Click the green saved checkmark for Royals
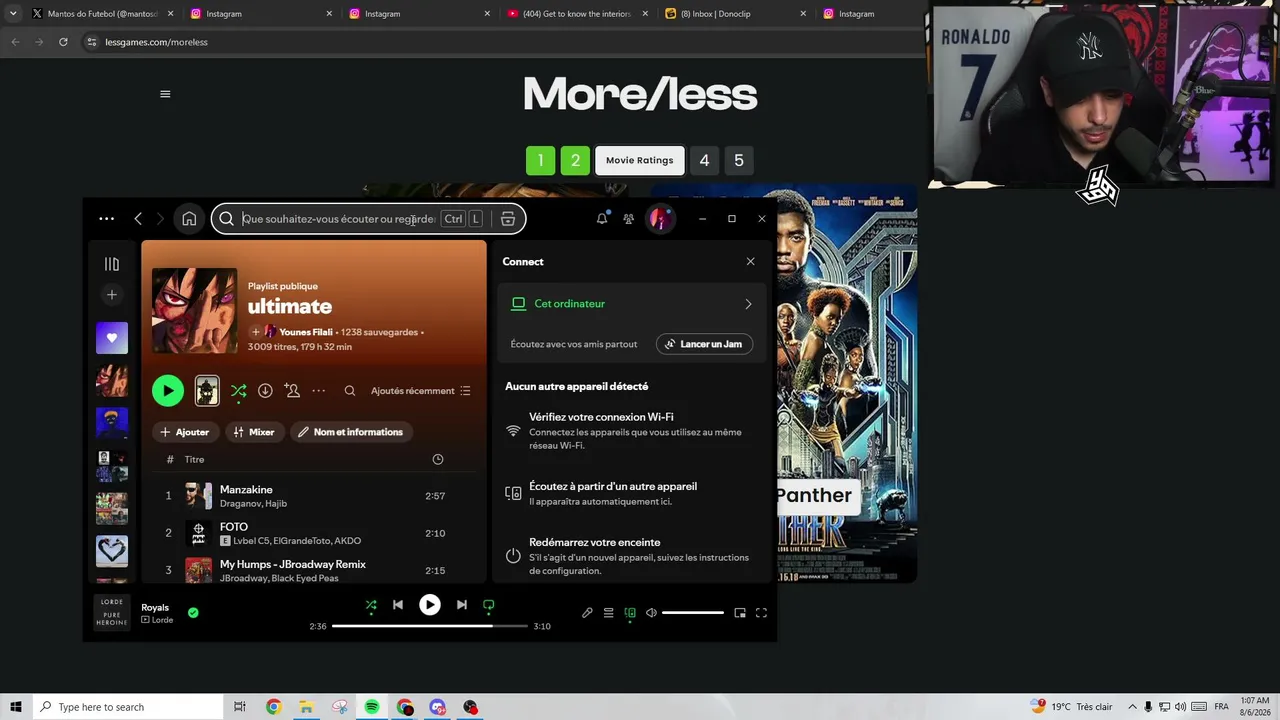Image resolution: width=1280 pixels, height=720 pixels. [x=193, y=613]
